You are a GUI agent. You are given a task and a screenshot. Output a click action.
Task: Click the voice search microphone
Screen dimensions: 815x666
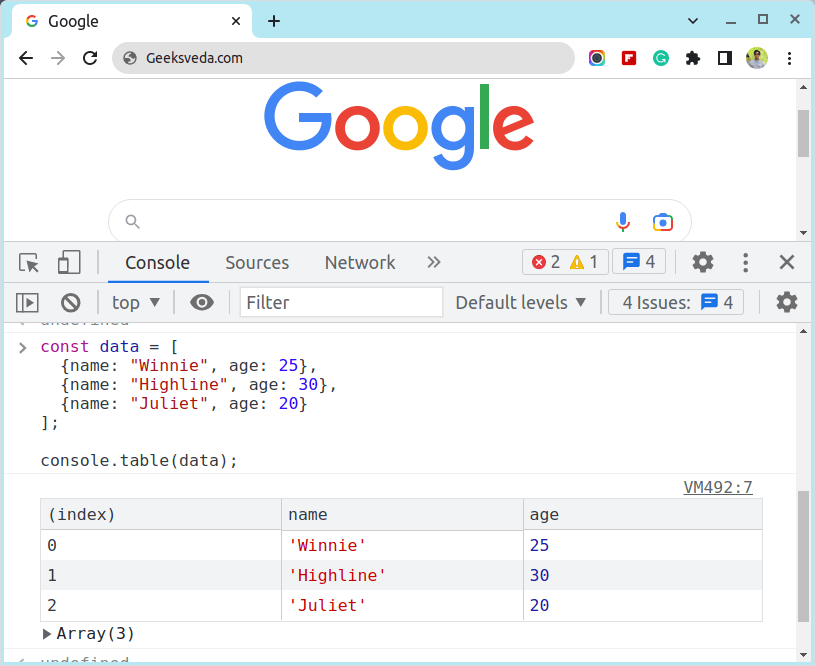tap(622, 221)
